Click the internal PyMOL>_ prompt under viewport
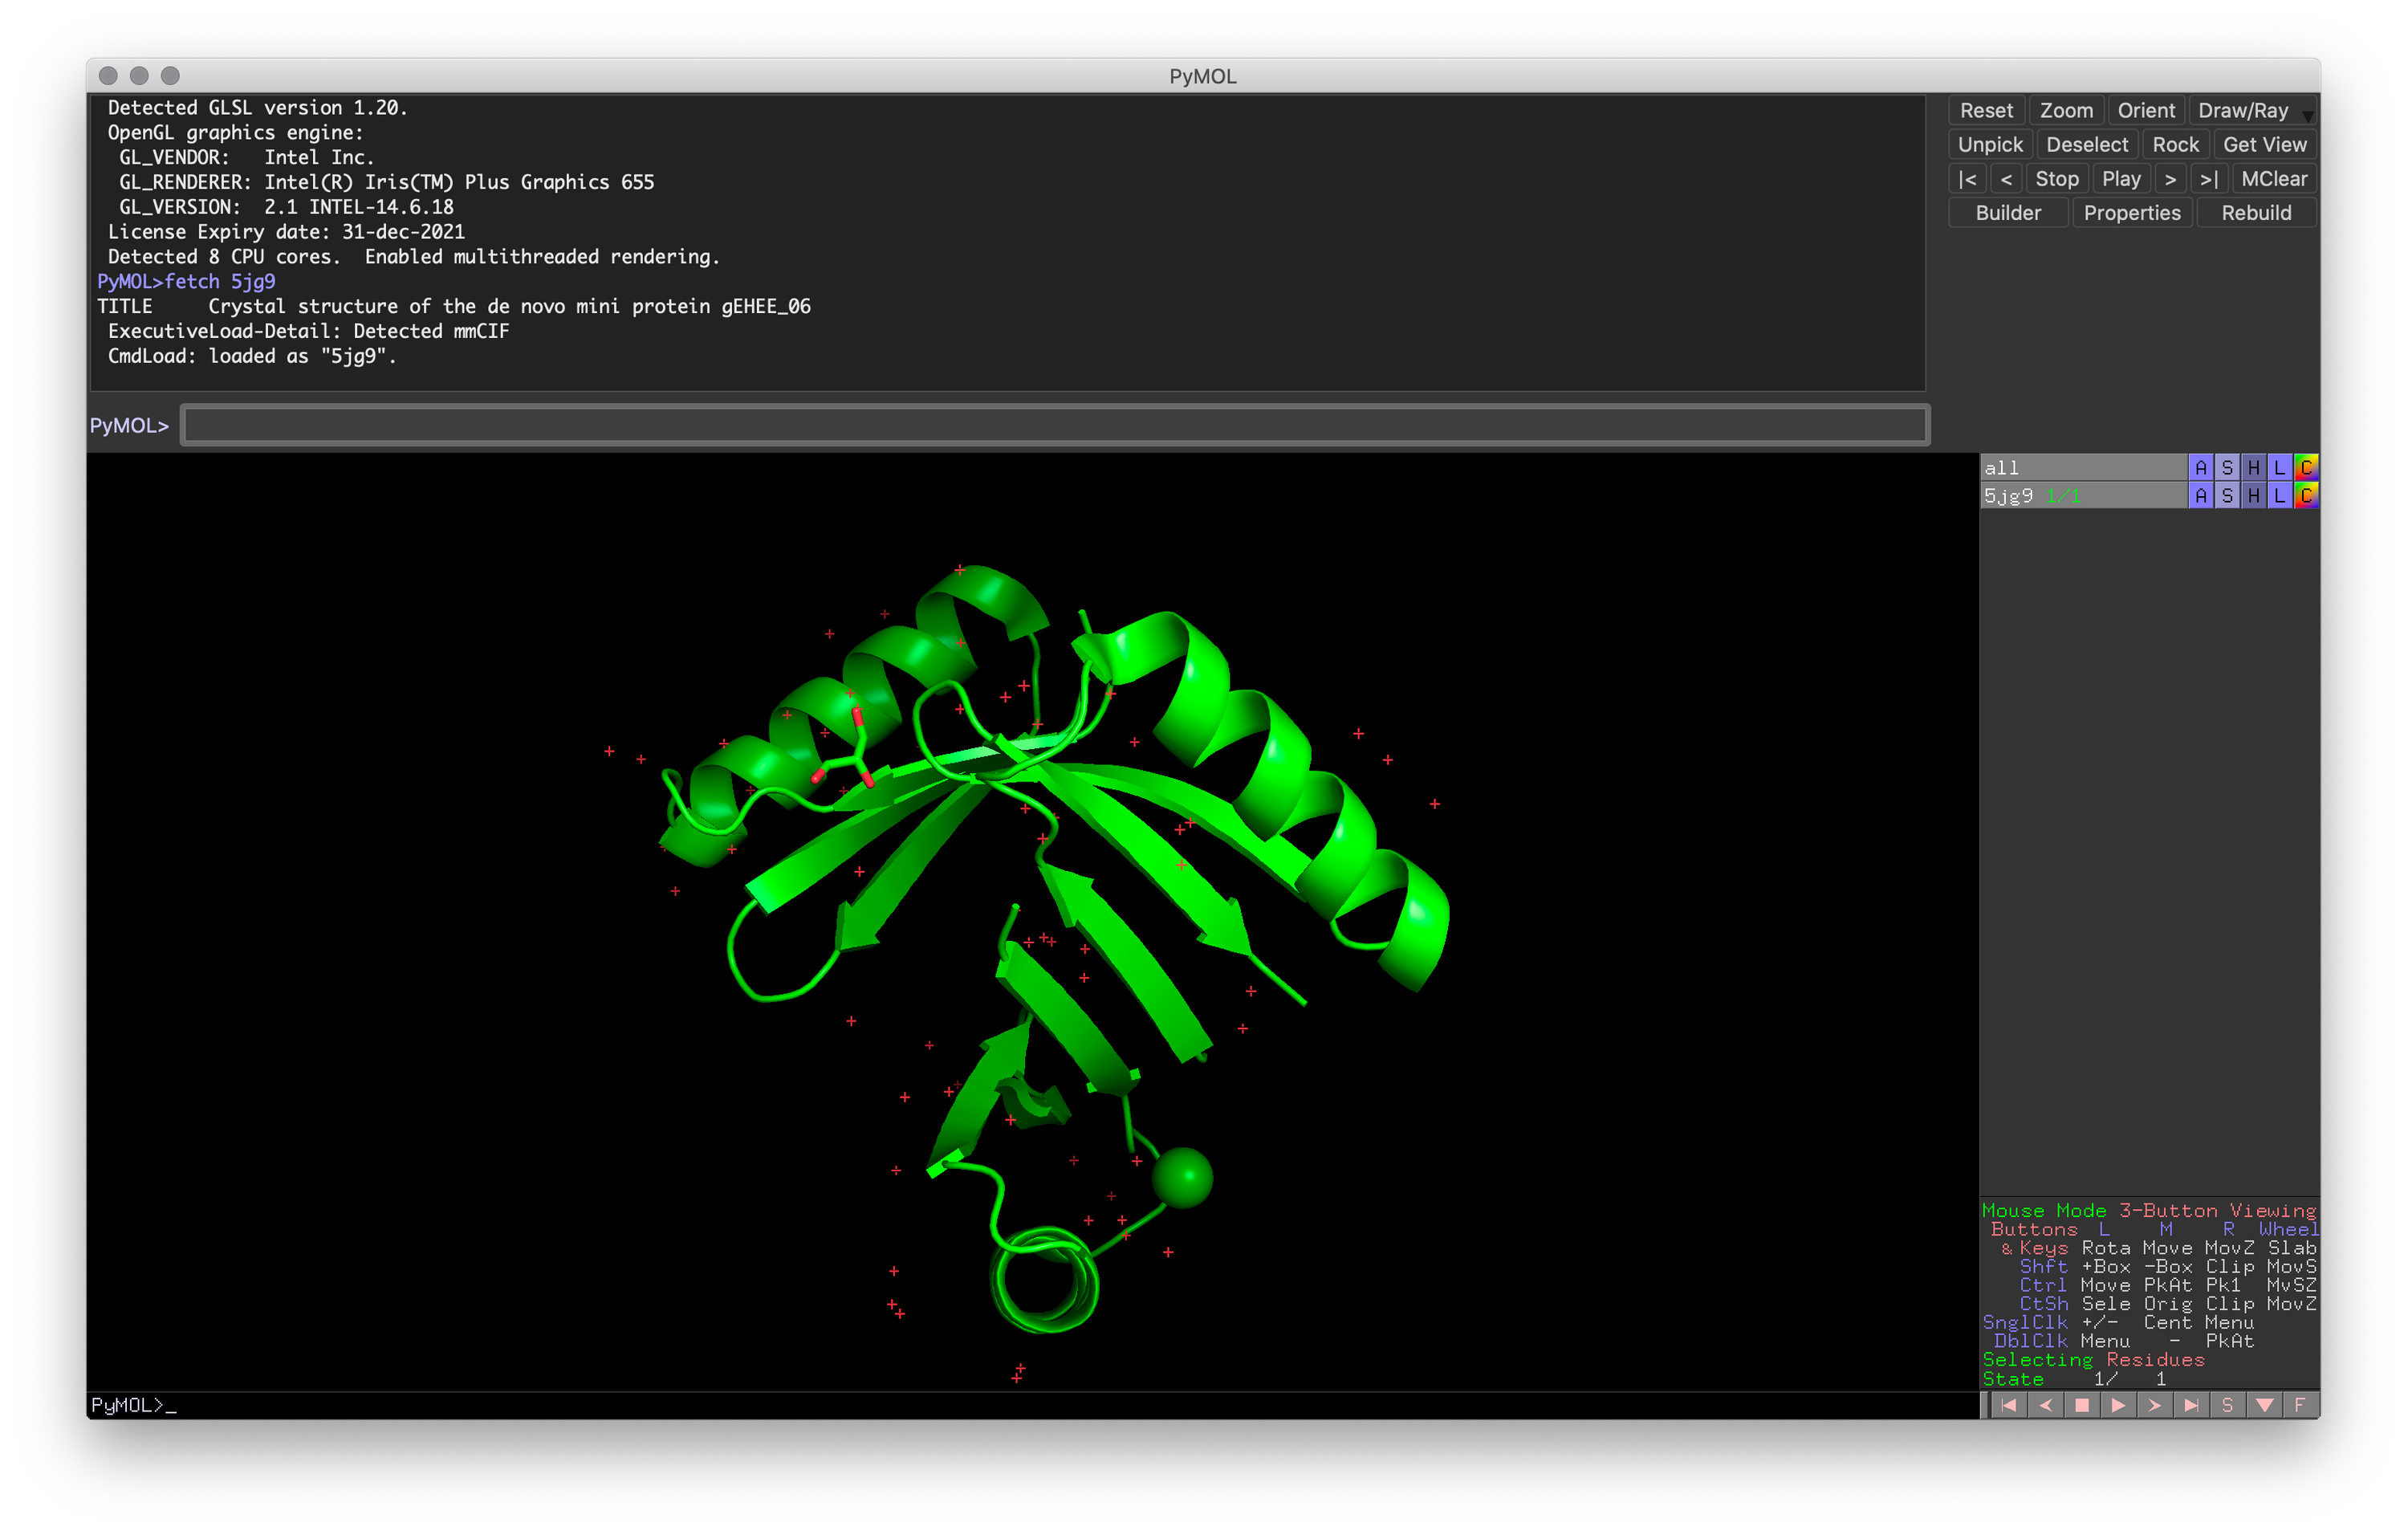The height and width of the screenshot is (1535, 2408). [x=133, y=1405]
